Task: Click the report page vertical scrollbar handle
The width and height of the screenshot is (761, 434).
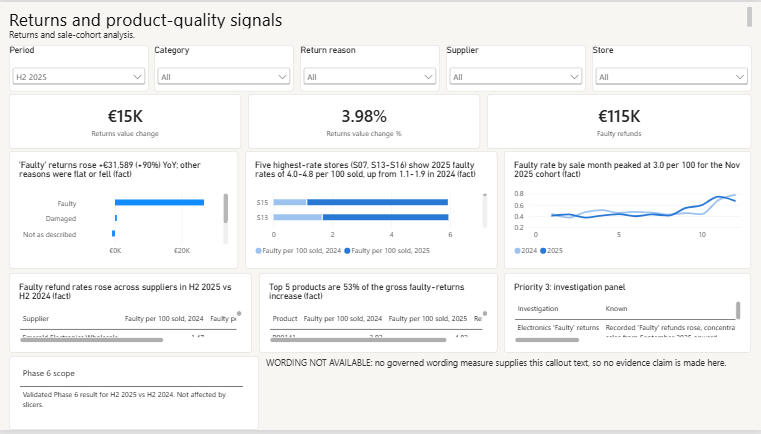Action: pyautogui.click(x=749, y=17)
